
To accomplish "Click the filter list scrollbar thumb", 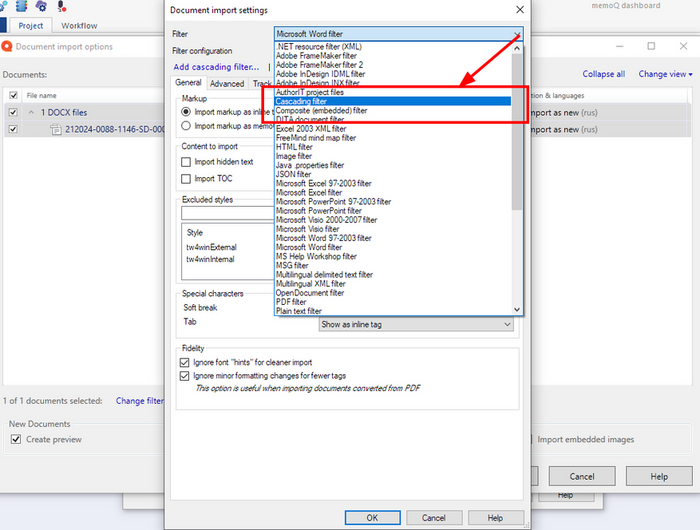I will point(517,132).
